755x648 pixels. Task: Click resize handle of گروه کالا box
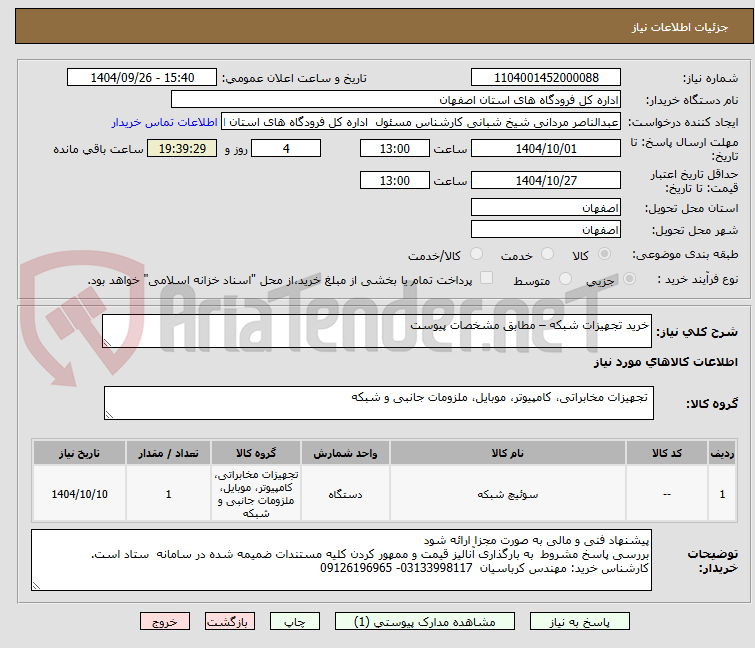coord(109,415)
